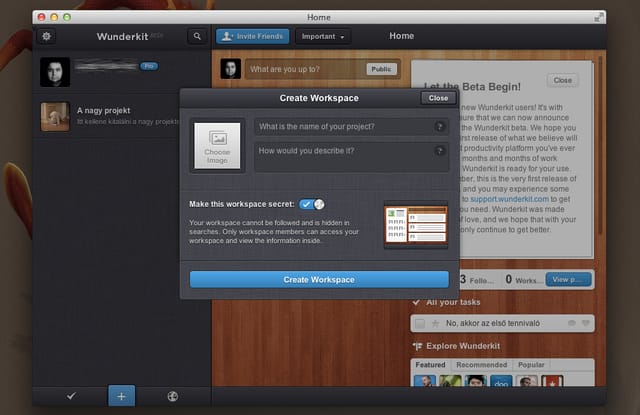Open the settings gear in Wunderkit sidebar
This screenshot has width=640, height=415.
coord(47,36)
